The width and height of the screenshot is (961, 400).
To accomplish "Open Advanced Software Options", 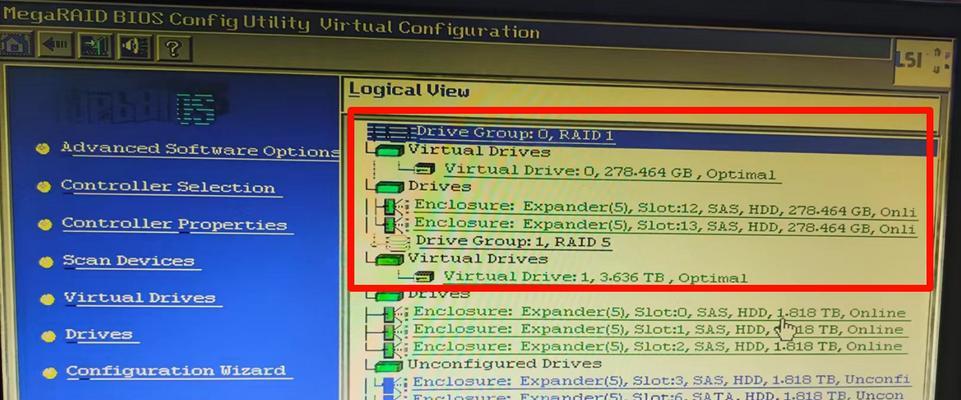I will [x=200, y=149].
